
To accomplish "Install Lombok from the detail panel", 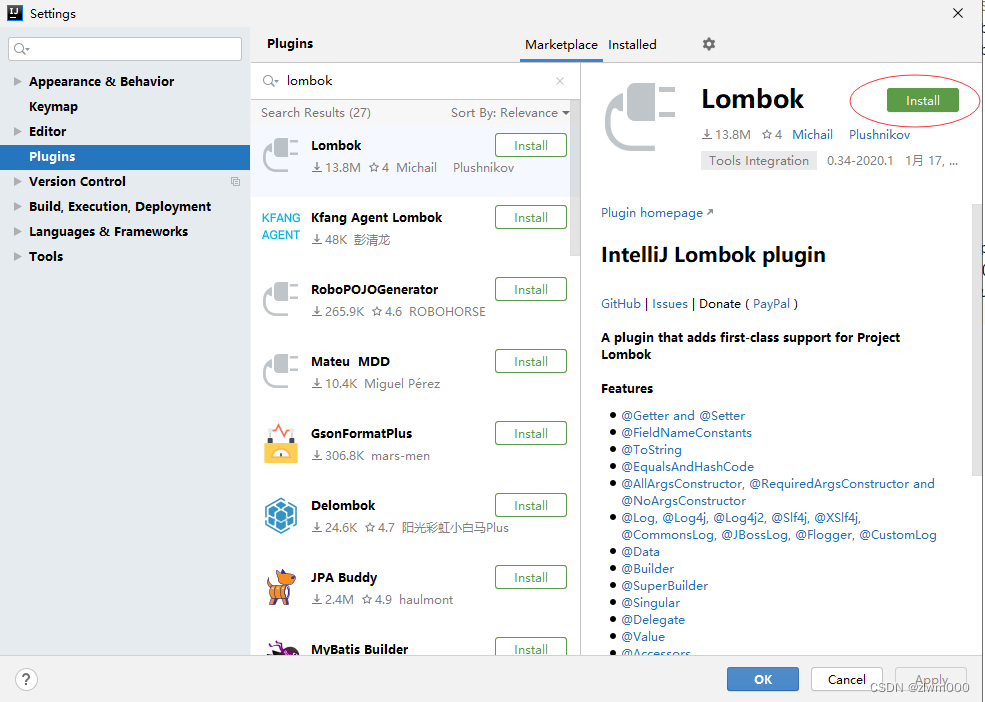I will pyautogui.click(x=923, y=101).
